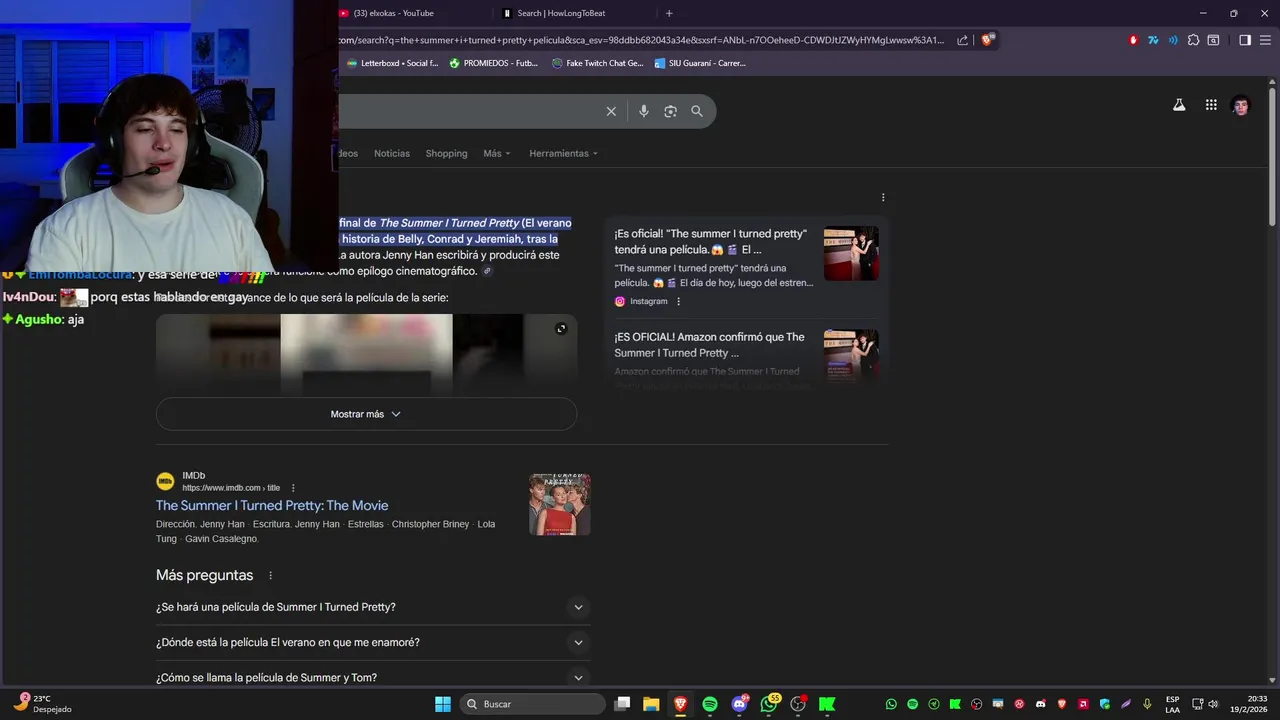Open the Letterboxd bookmark
The height and width of the screenshot is (720, 1280).
click(392, 63)
